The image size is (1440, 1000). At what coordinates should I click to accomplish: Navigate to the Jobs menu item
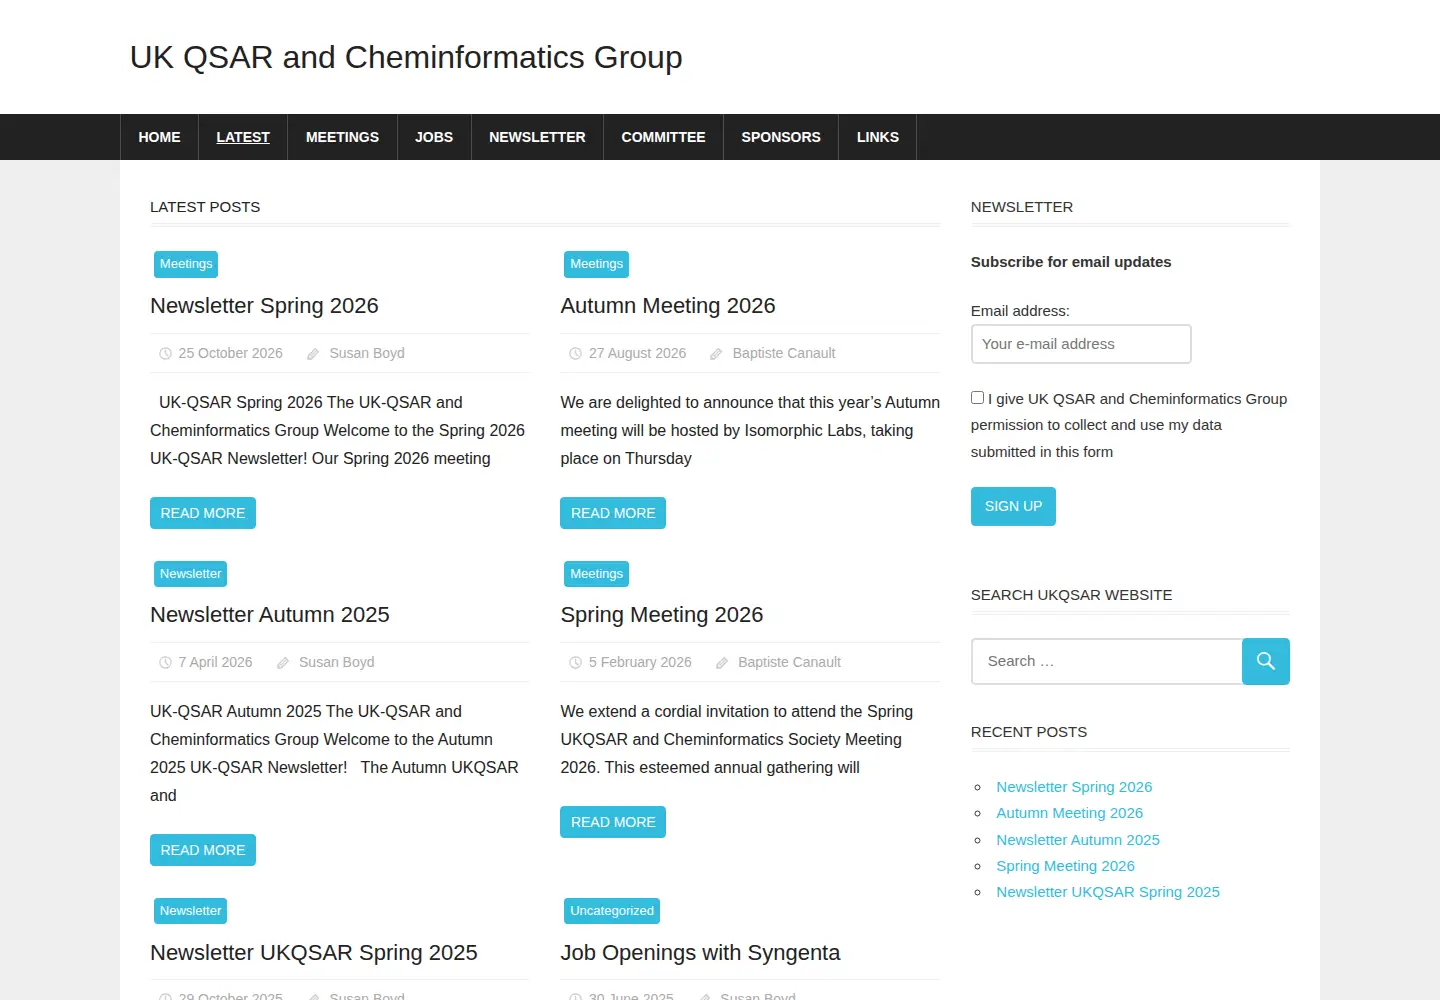434,137
